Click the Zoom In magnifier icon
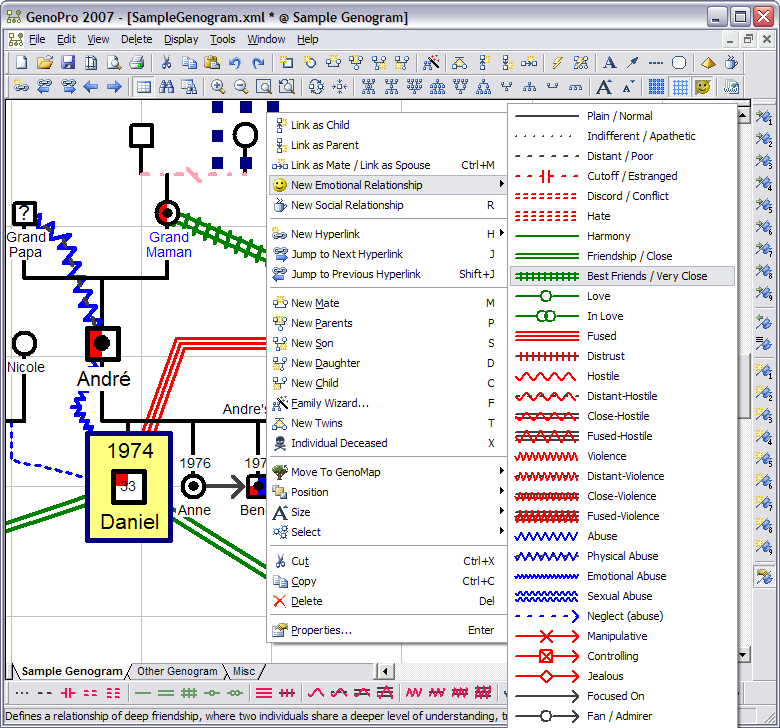Viewport: 780px width, 728px height. [x=217, y=87]
